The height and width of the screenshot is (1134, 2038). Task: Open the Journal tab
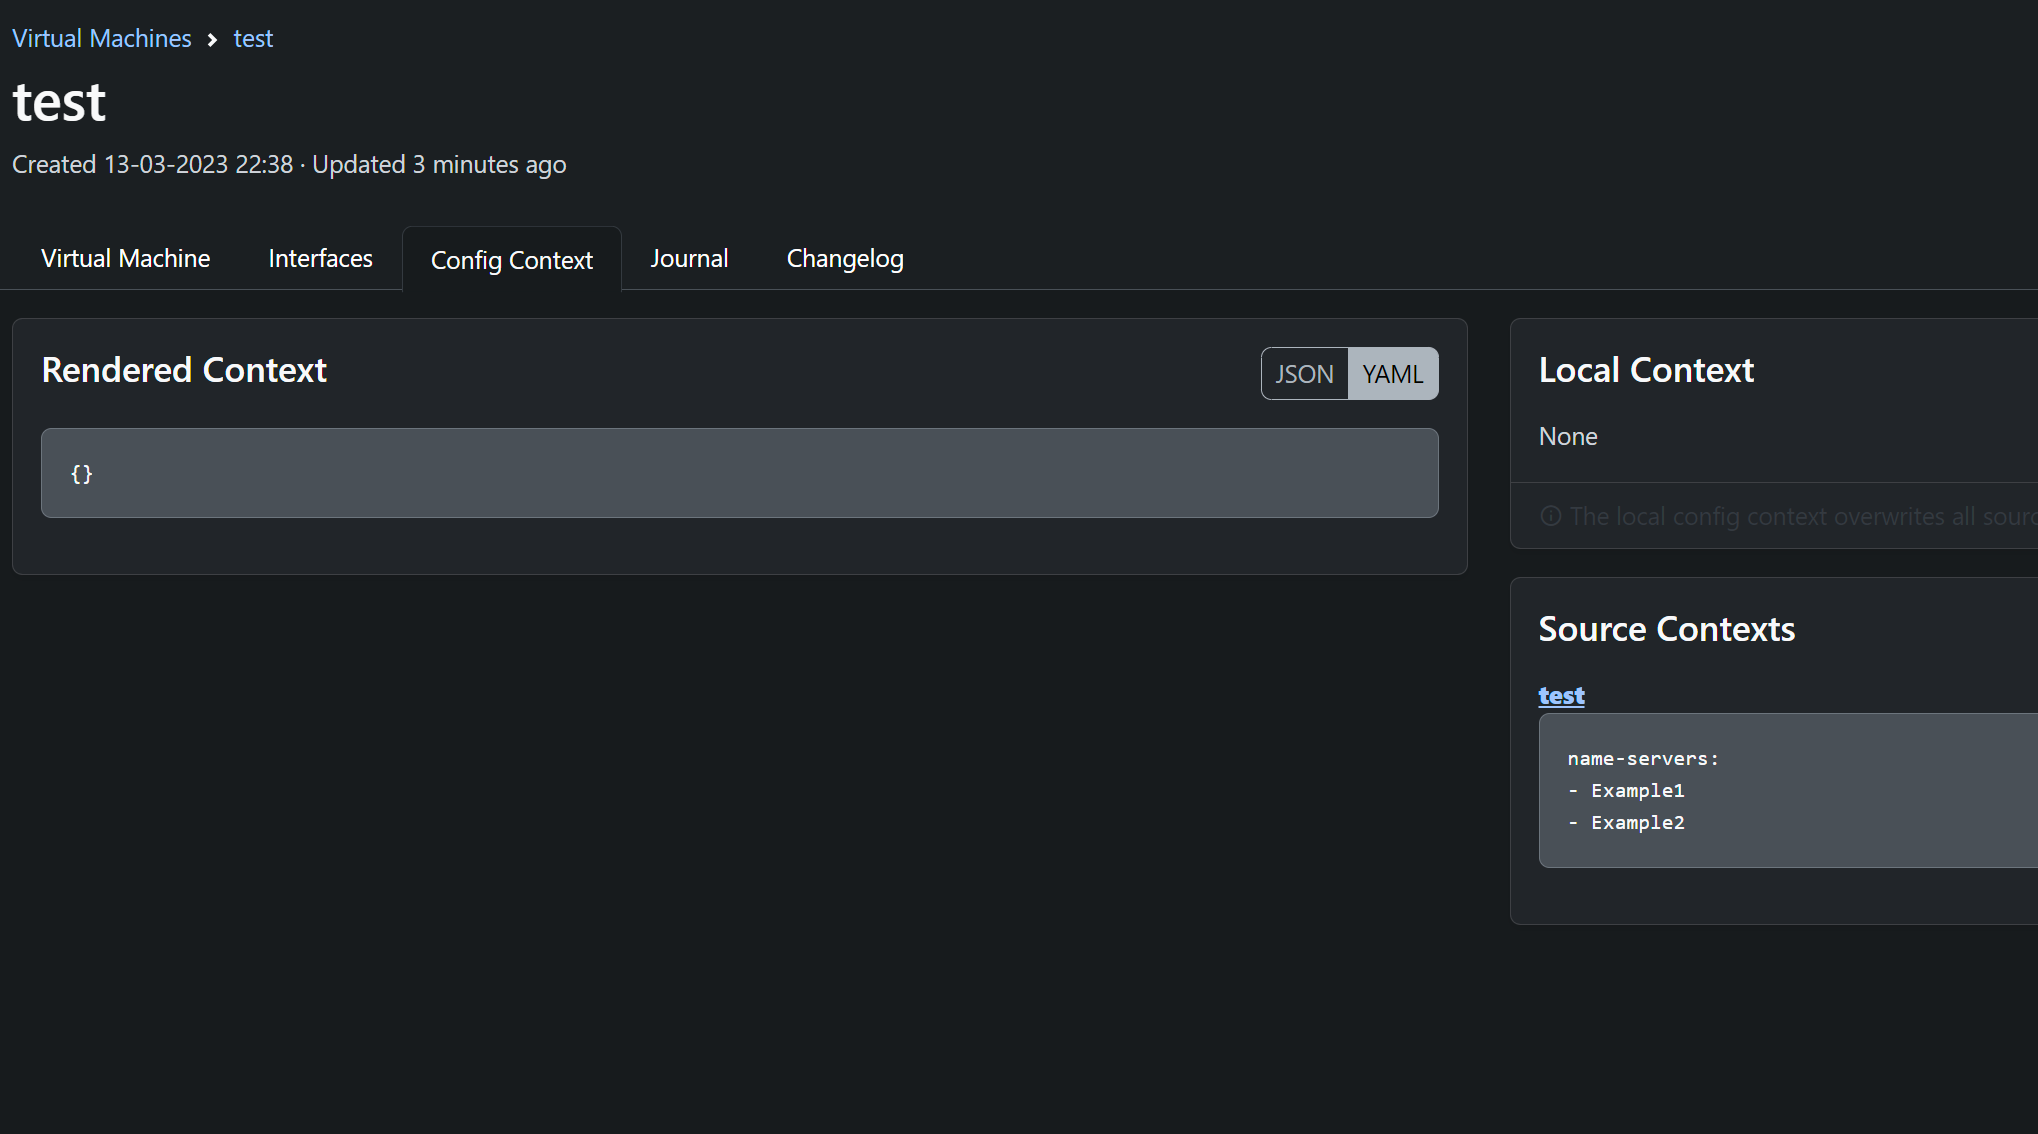[x=689, y=258]
